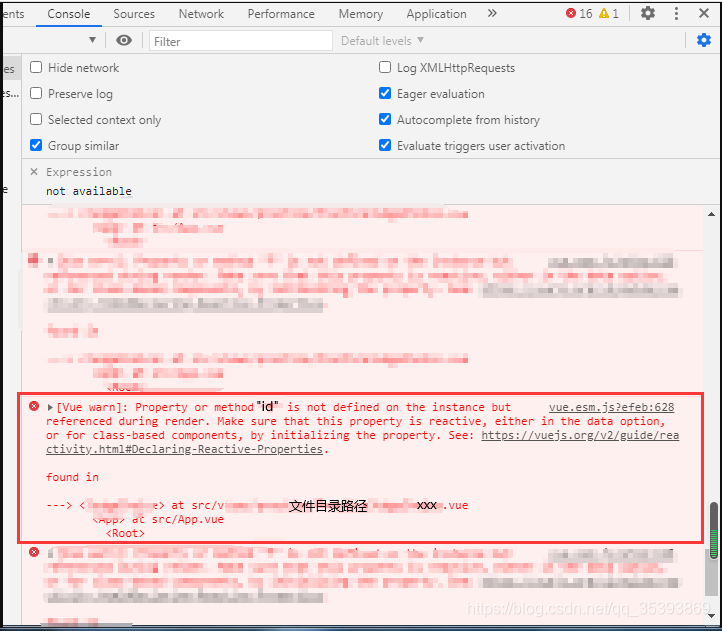The image size is (722, 631).
Task: Uncheck the Eager evaluation checkbox
Action: coord(385,93)
